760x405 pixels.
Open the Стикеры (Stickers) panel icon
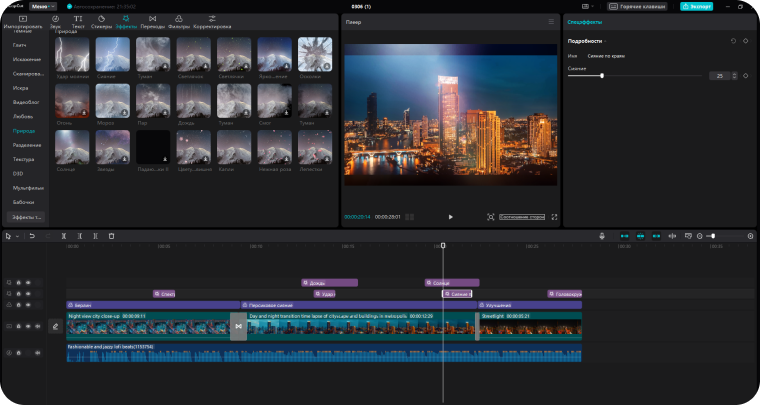click(x=102, y=21)
